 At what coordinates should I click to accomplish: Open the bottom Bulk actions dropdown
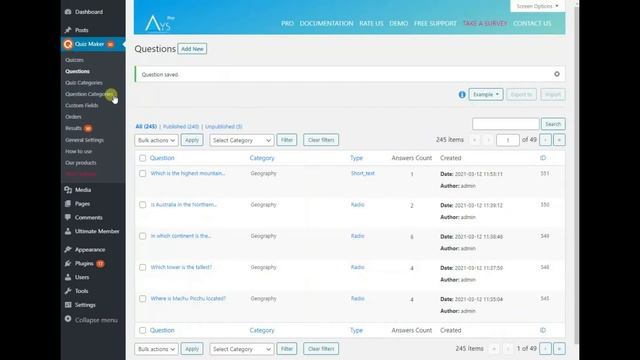pos(156,349)
